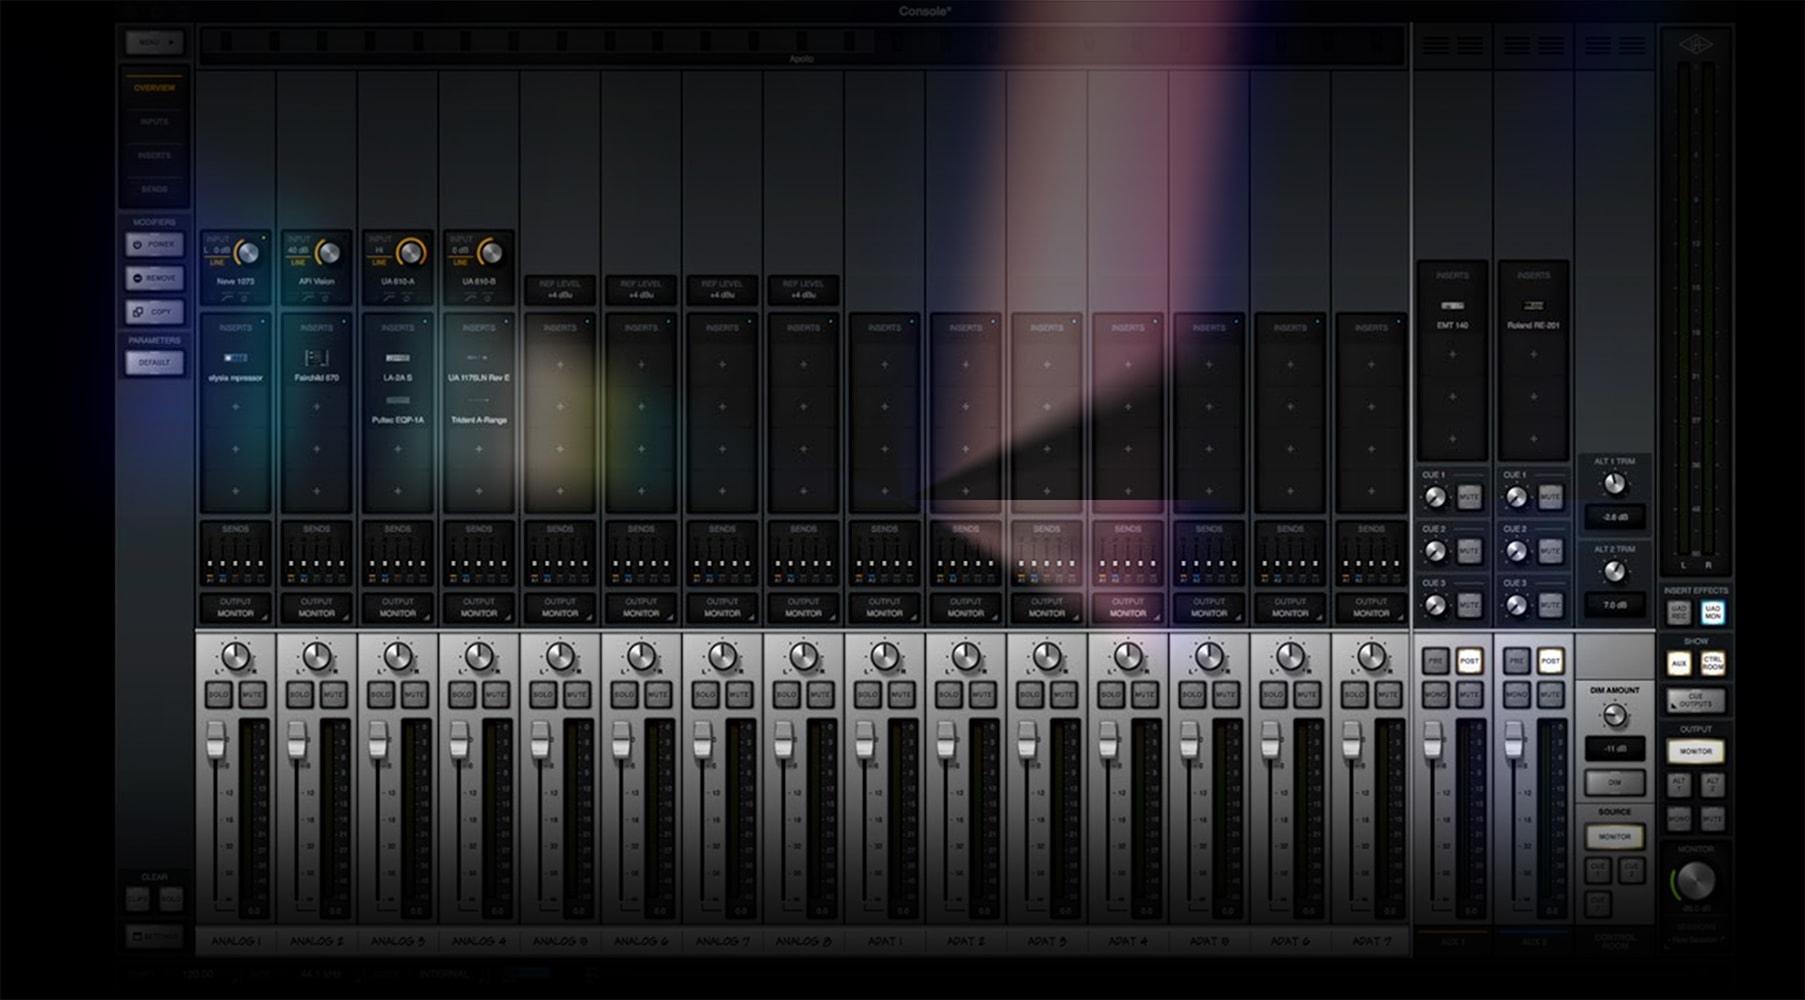1805x1000 pixels.
Task: Open the Analog 5 Ref Level selector
Action: (x=560, y=290)
